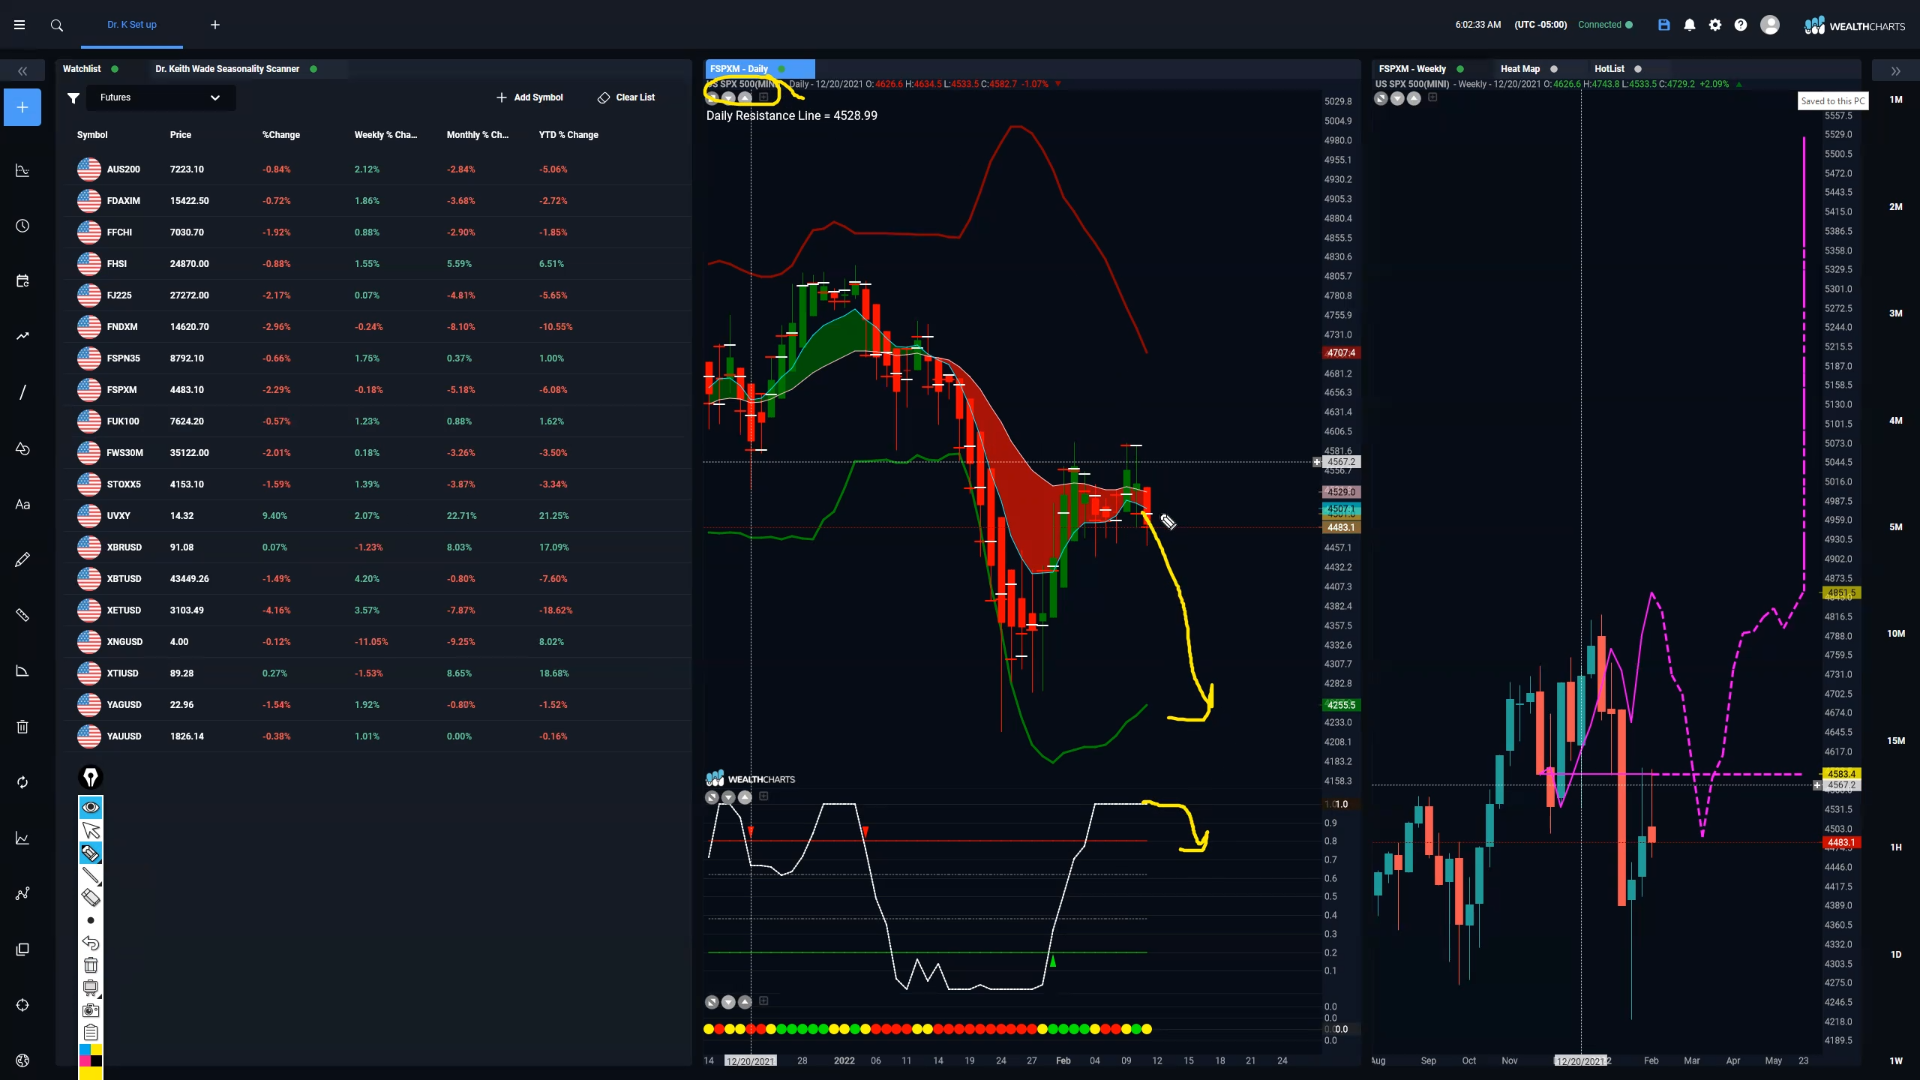Pick the black color swatch in pen toolbar

[97, 1061]
